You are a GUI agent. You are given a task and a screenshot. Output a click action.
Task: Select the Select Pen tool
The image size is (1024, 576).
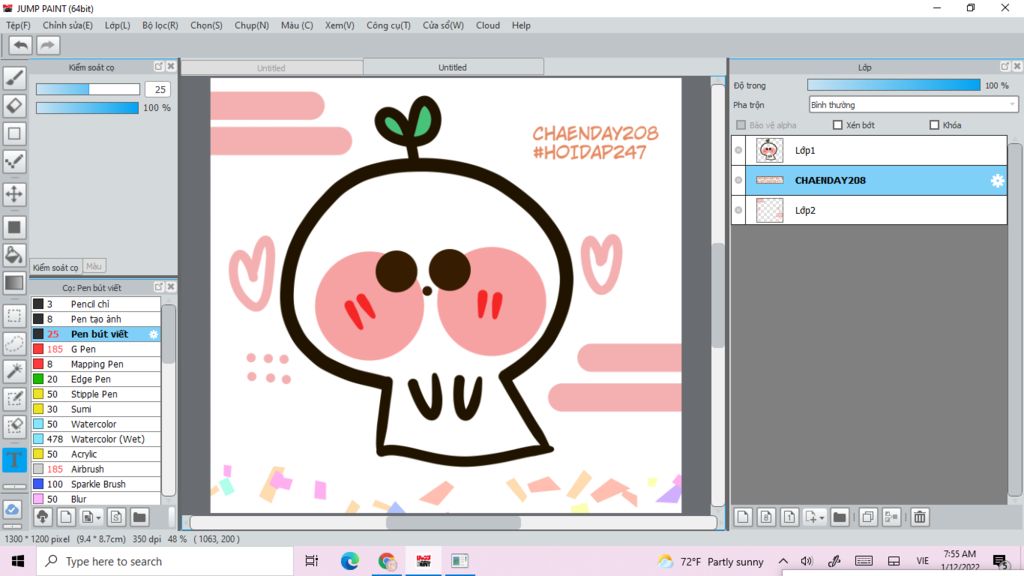pyautogui.click(x=14, y=399)
